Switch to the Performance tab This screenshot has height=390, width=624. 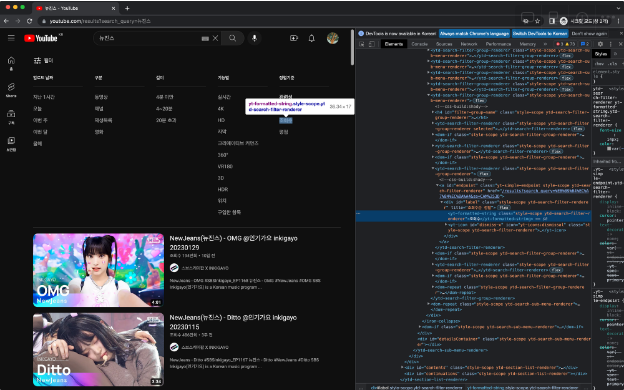click(498, 44)
